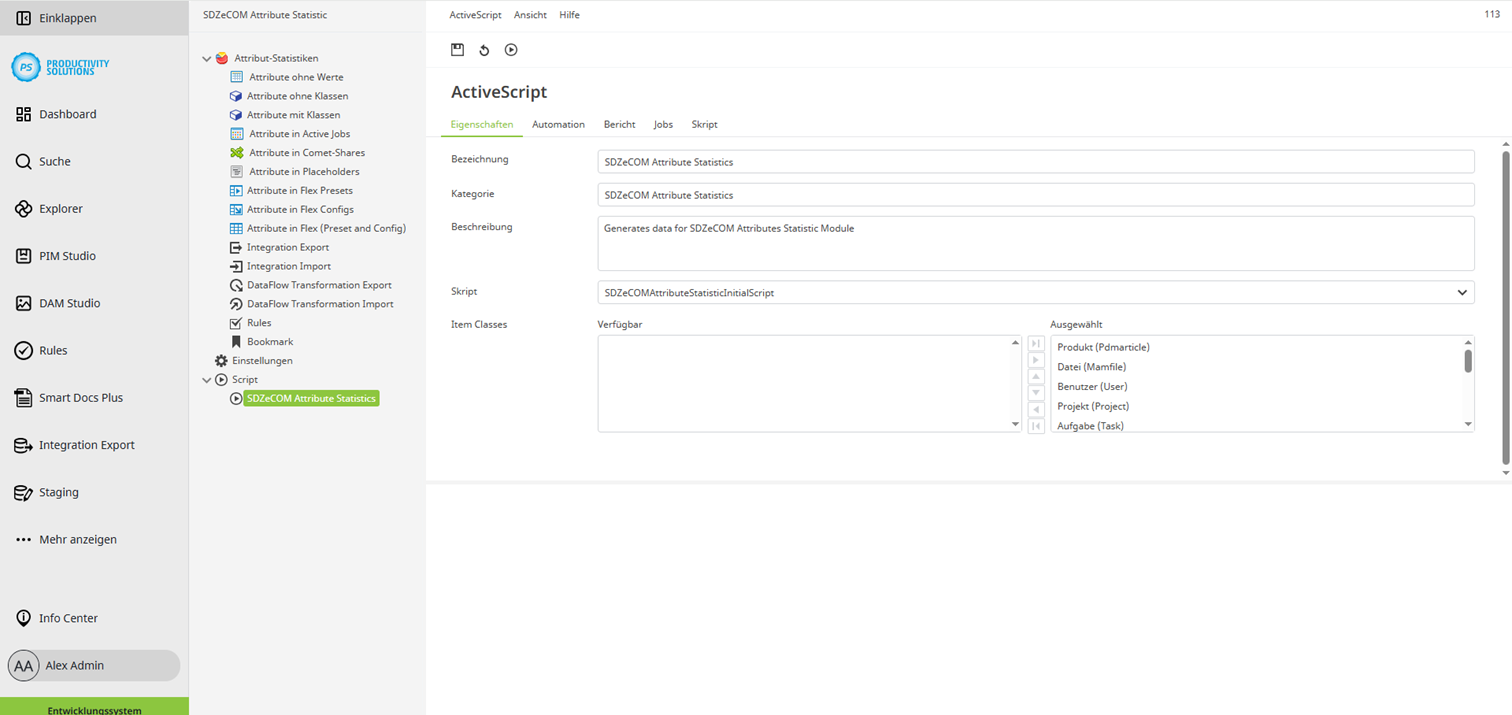Collapse the Attribut-Statistiken tree node
Image resolution: width=1512 pixels, height=715 pixels.
tap(207, 59)
